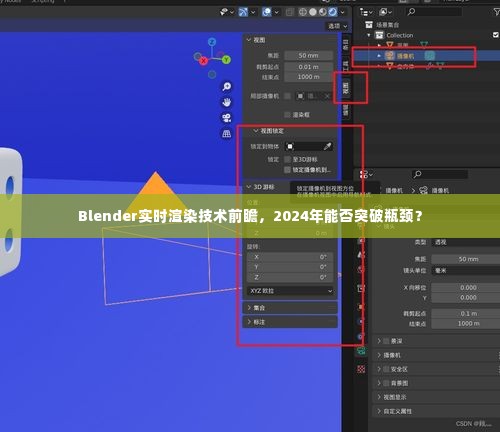Click the red X axis gizmo ball
Screen dimensions: 500x432
pos(203,61)
